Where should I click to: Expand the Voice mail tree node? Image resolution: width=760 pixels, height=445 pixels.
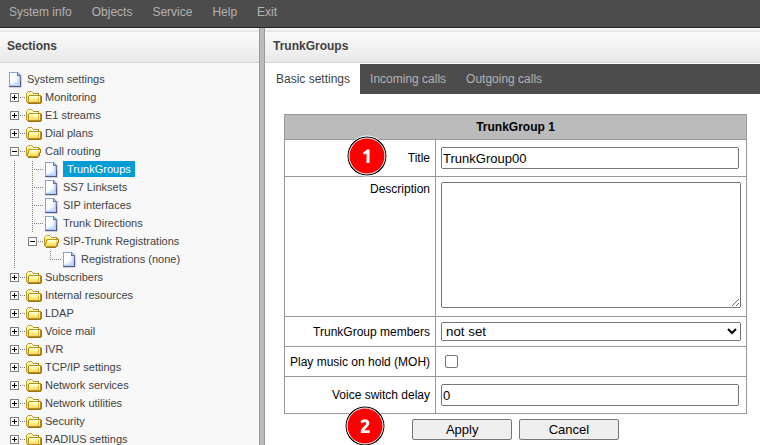15,331
